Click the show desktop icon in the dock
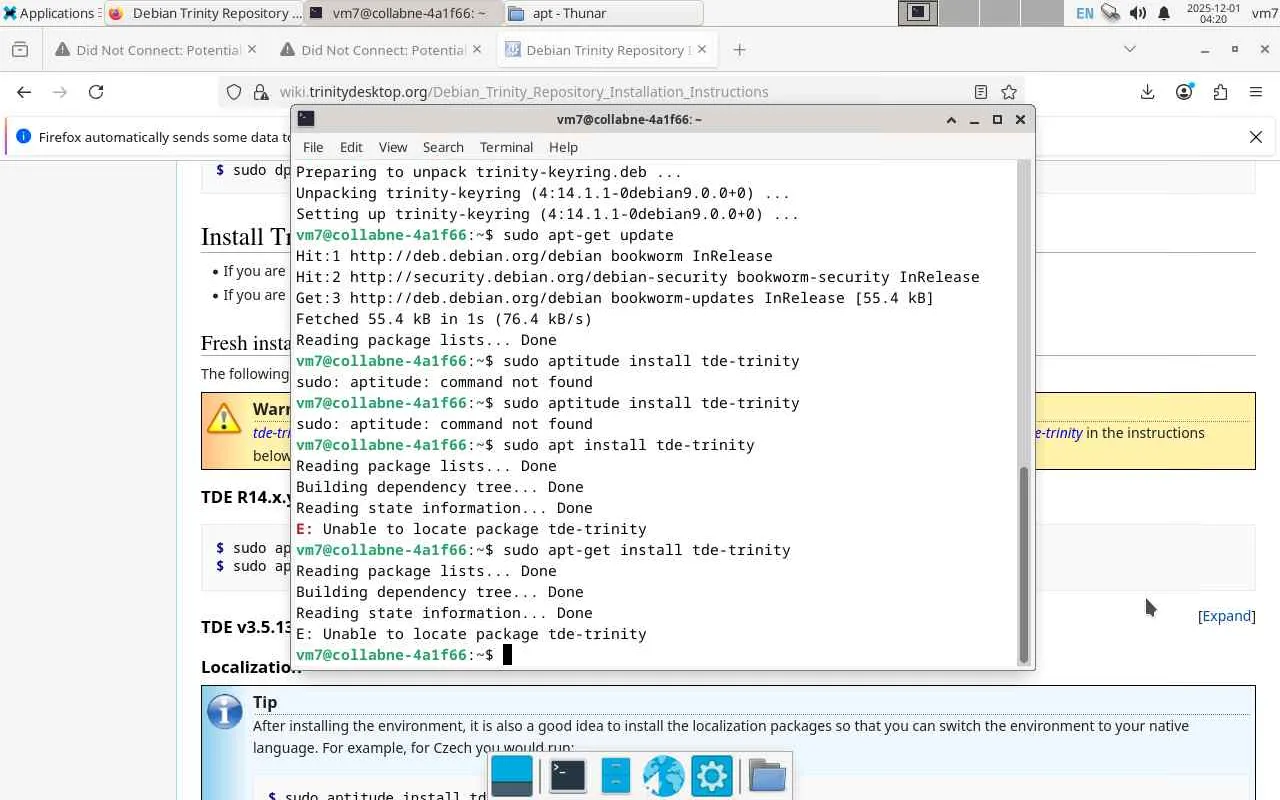The height and width of the screenshot is (800, 1280). coord(512,776)
